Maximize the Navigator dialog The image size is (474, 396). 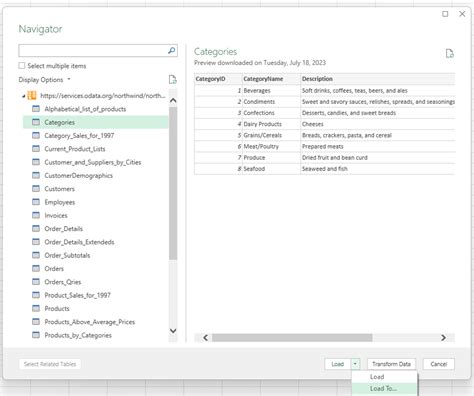click(x=445, y=14)
